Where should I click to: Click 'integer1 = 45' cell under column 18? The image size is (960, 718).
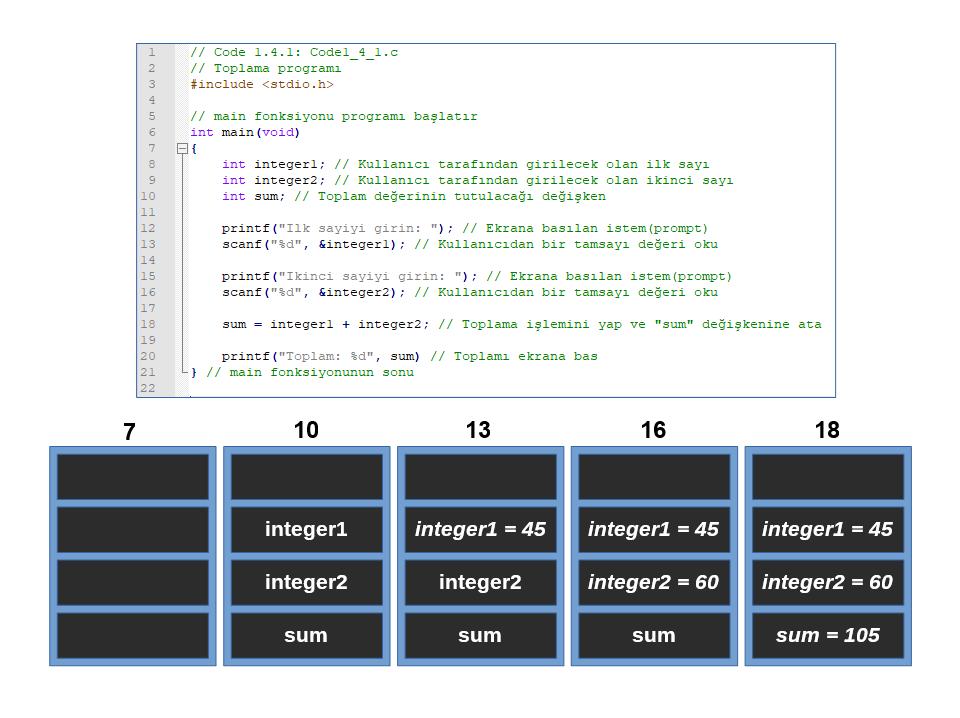828,529
